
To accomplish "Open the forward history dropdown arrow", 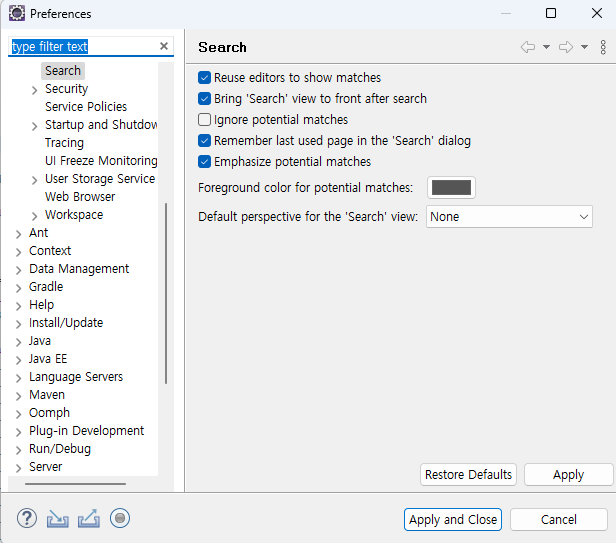I will 584,47.
